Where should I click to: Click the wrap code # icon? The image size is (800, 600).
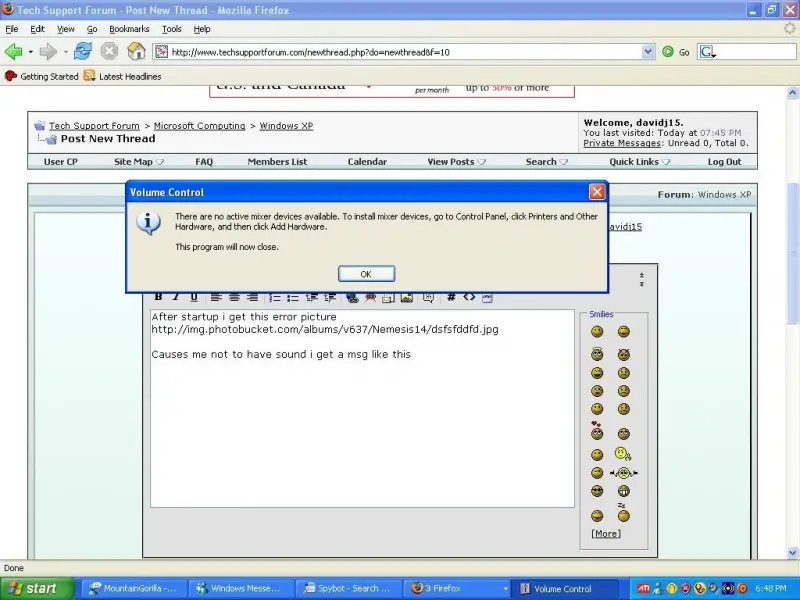(x=451, y=297)
